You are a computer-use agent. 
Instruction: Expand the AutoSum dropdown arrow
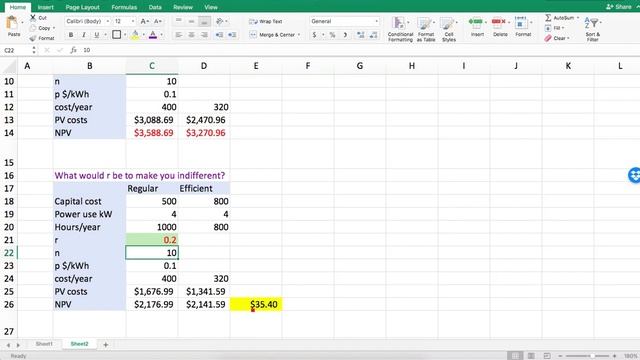point(578,18)
